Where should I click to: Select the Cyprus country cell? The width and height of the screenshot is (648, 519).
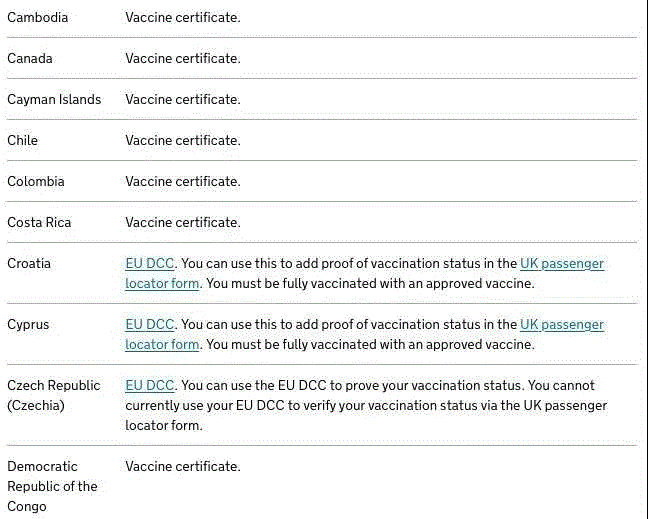[x=28, y=325]
